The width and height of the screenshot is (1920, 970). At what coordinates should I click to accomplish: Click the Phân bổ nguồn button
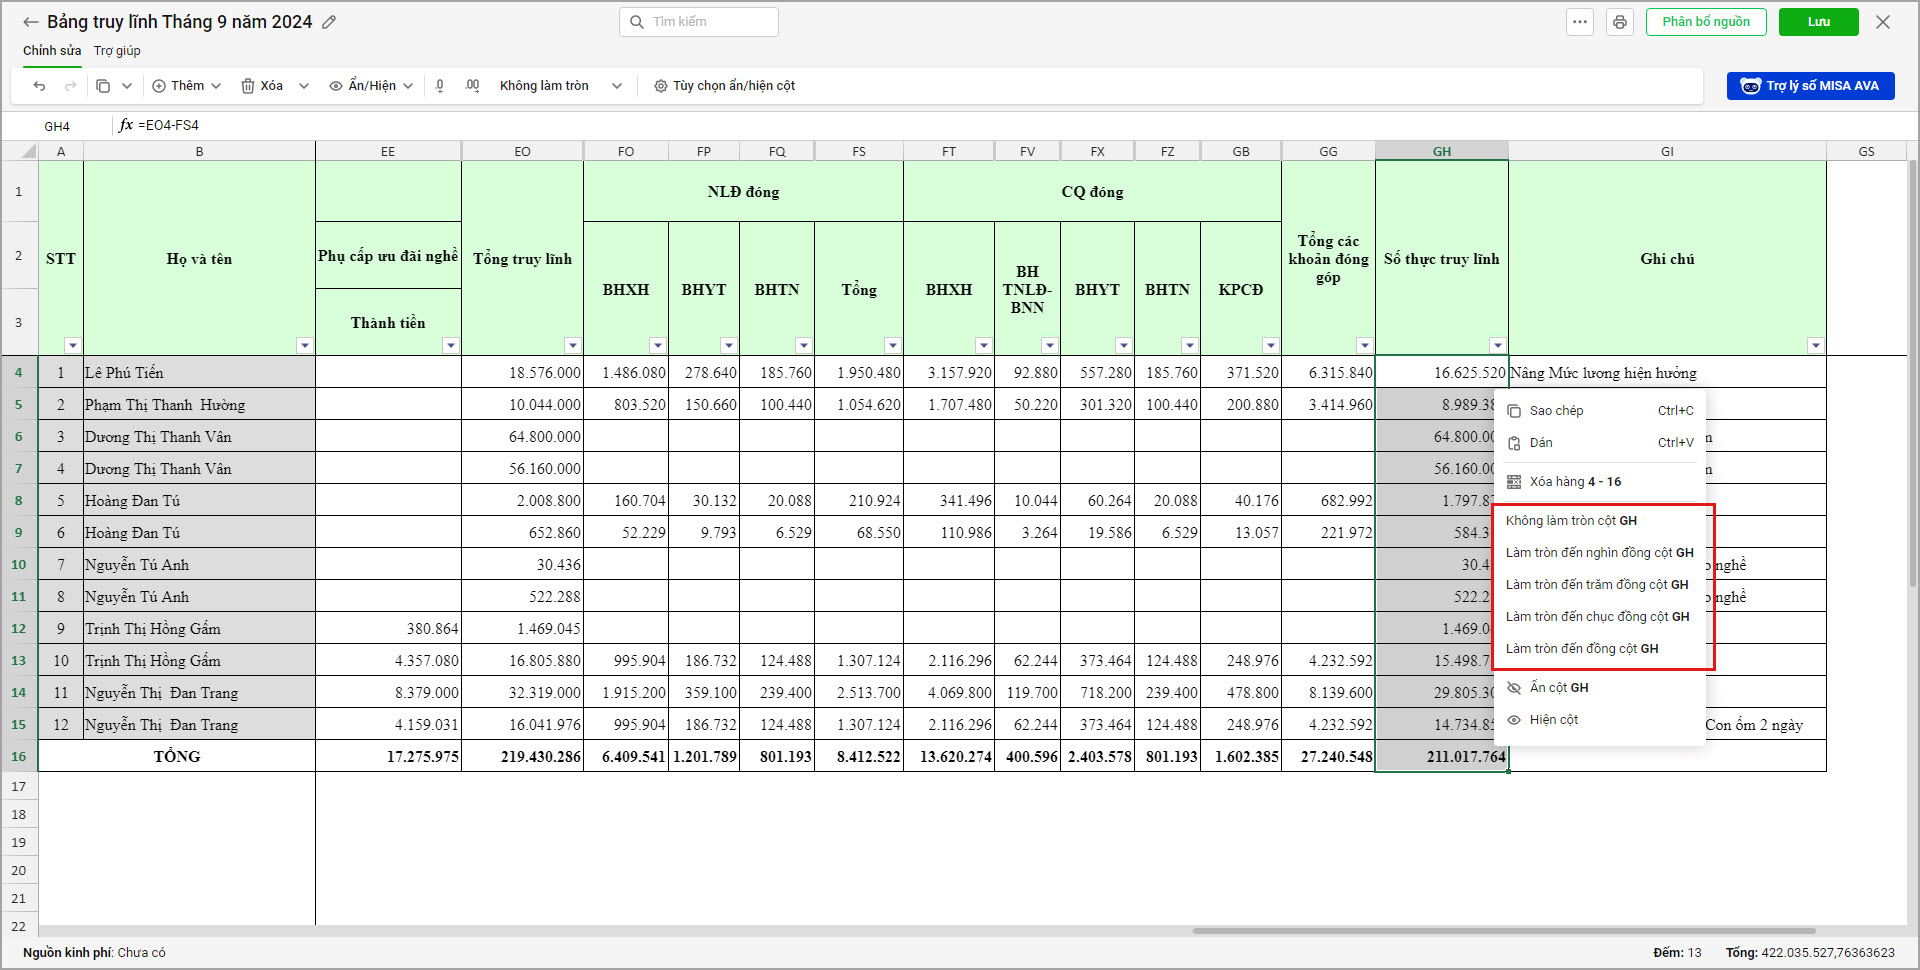click(1706, 22)
